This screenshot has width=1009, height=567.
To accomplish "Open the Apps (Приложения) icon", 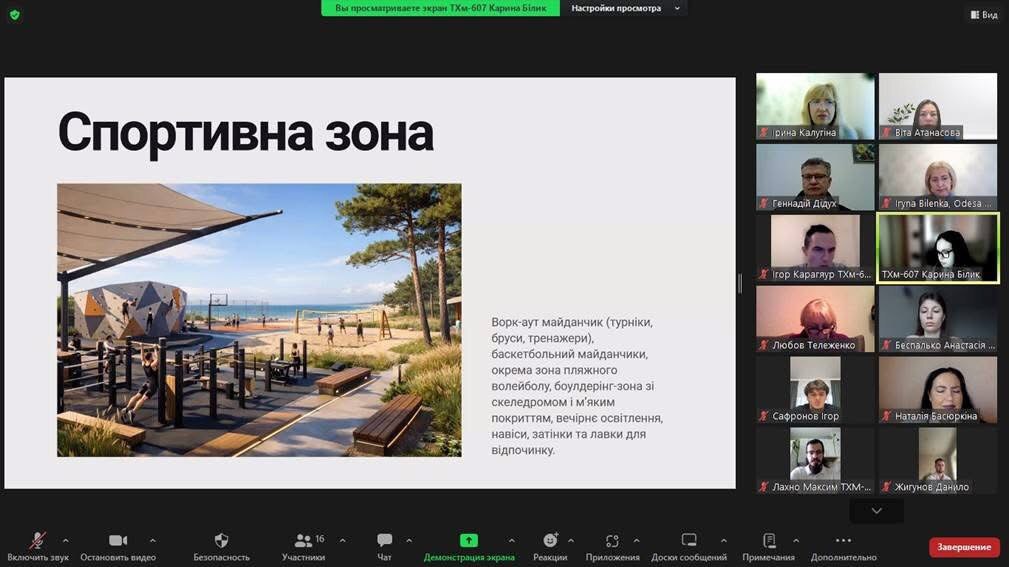I will tap(612, 541).
